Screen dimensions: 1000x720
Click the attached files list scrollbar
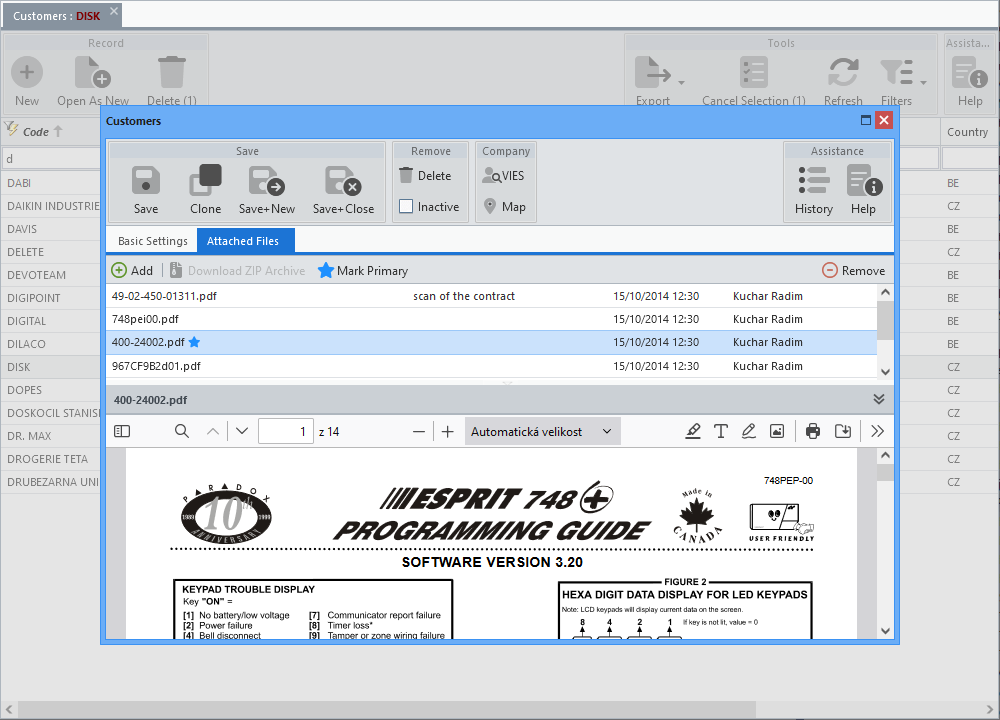coord(884,320)
